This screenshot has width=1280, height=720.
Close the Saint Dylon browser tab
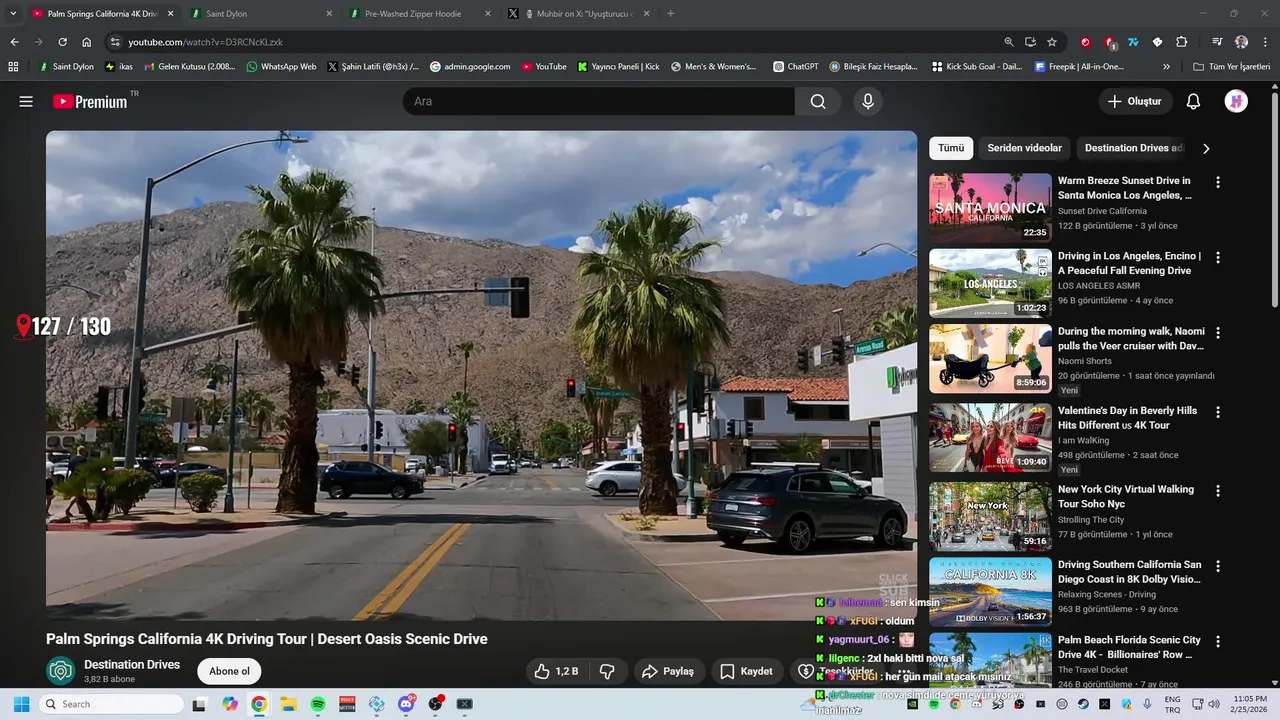(x=330, y=14)
